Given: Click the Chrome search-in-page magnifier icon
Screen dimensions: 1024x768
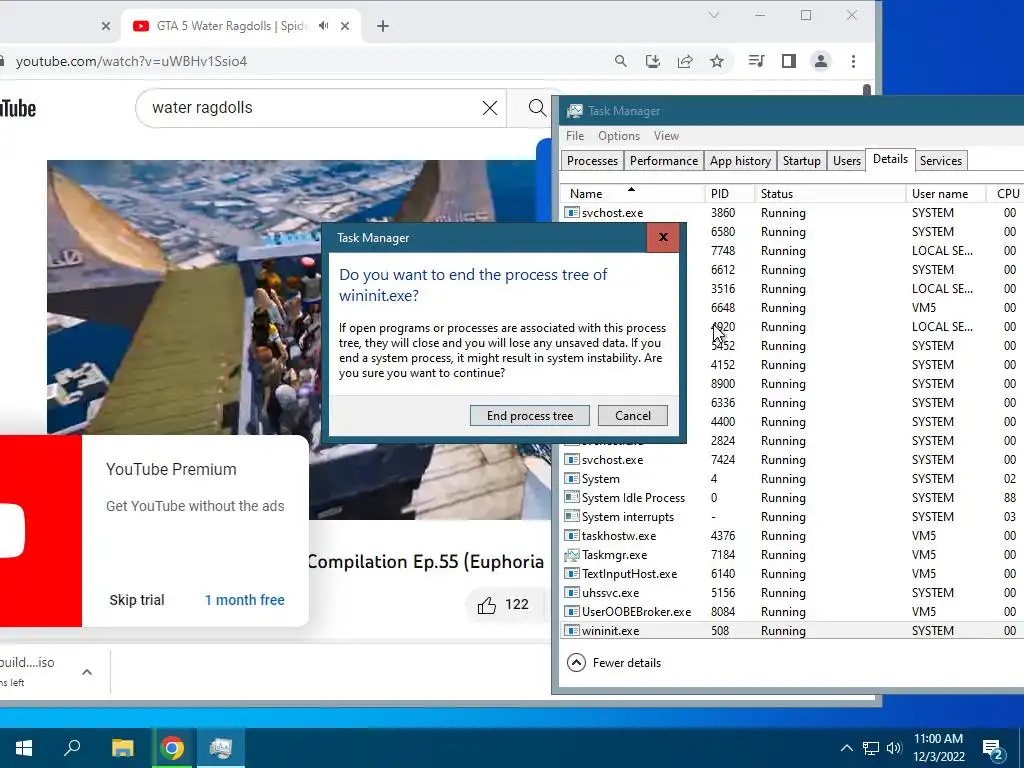Looking at the screenshot, I should [620, 61].
